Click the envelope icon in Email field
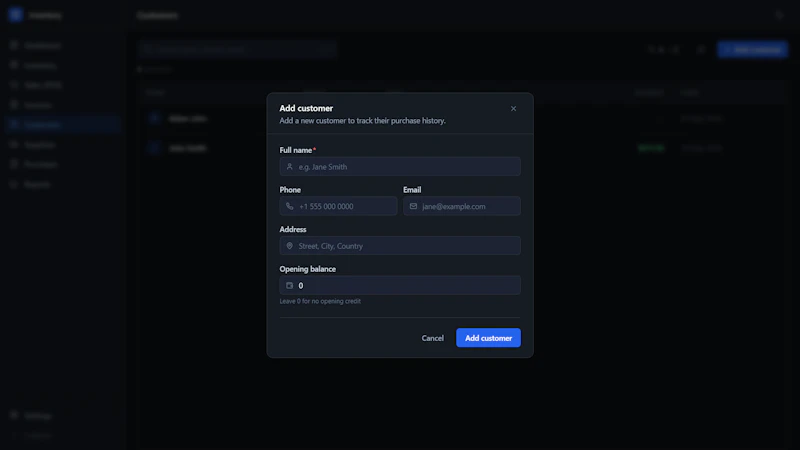800x450 pixels. 413,206
